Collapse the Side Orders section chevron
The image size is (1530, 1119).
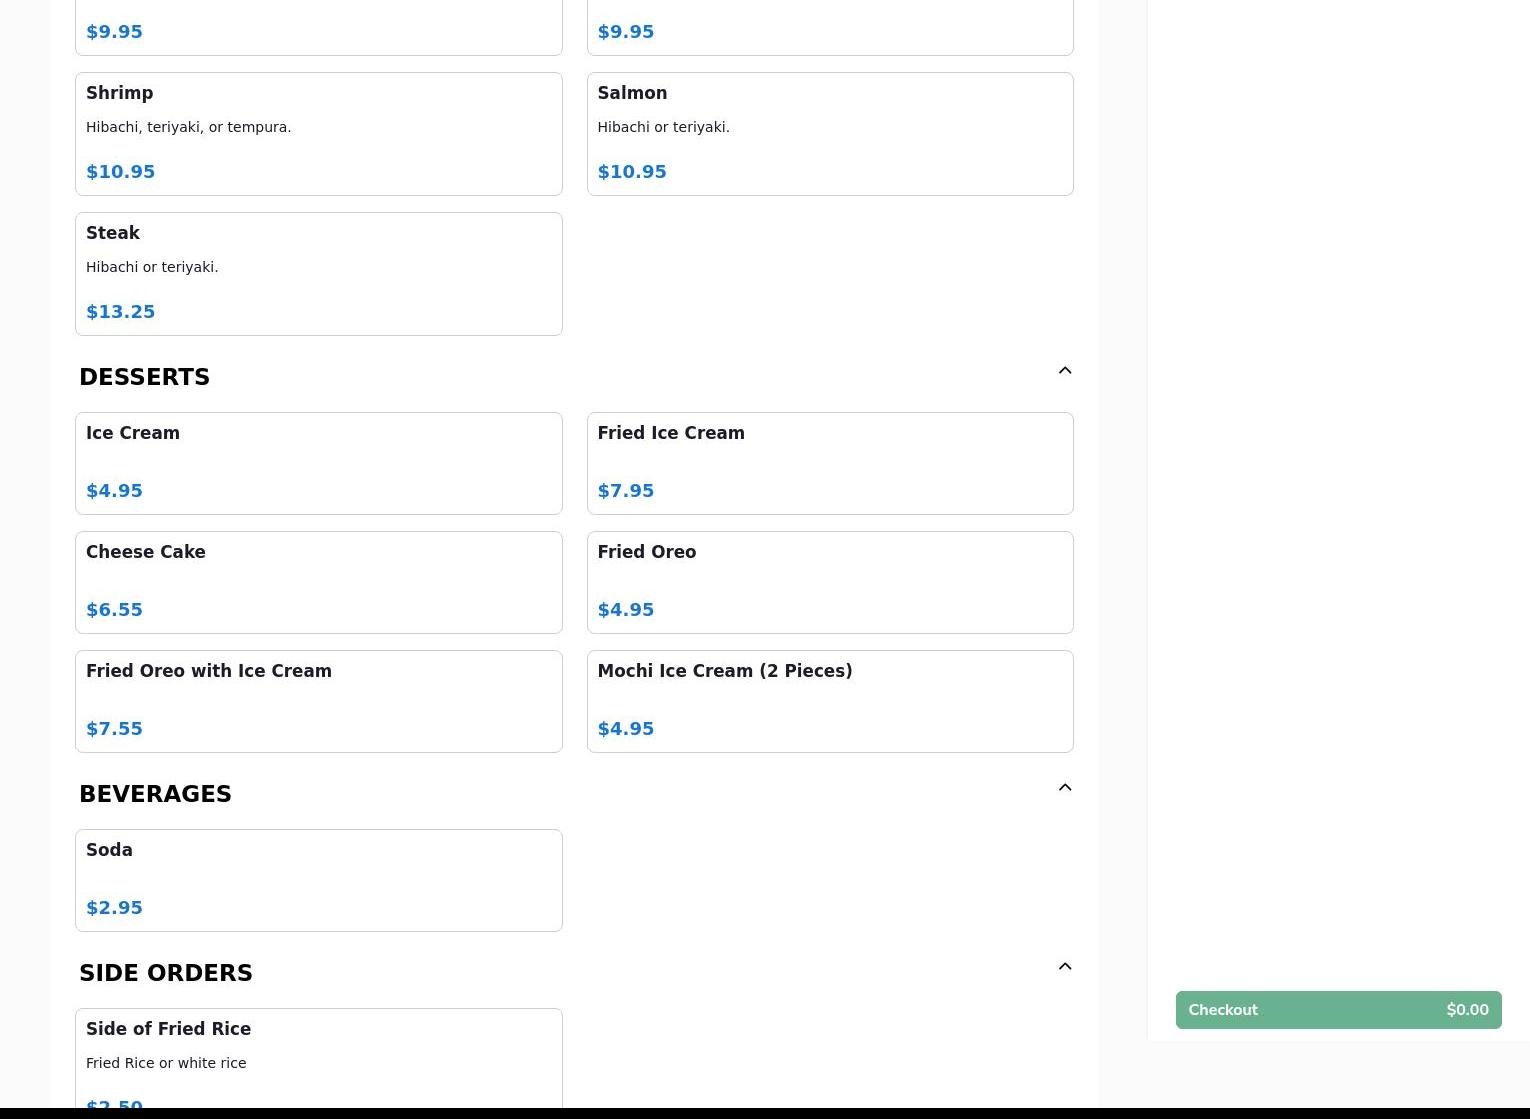(1065, 966)
